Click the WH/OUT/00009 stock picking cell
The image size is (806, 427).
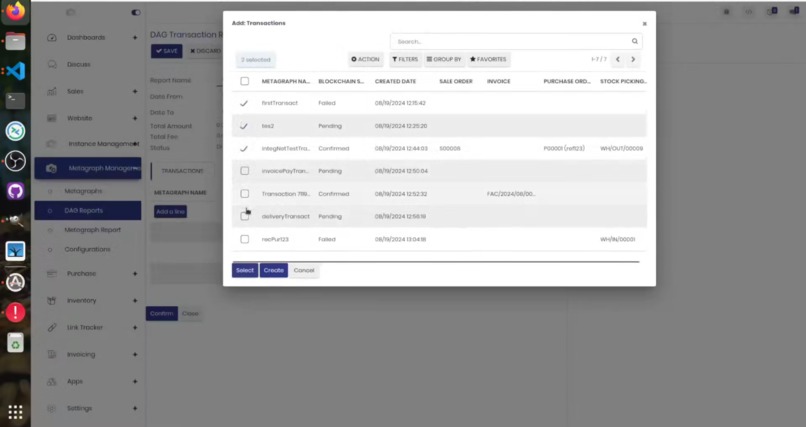pos(621,148)
